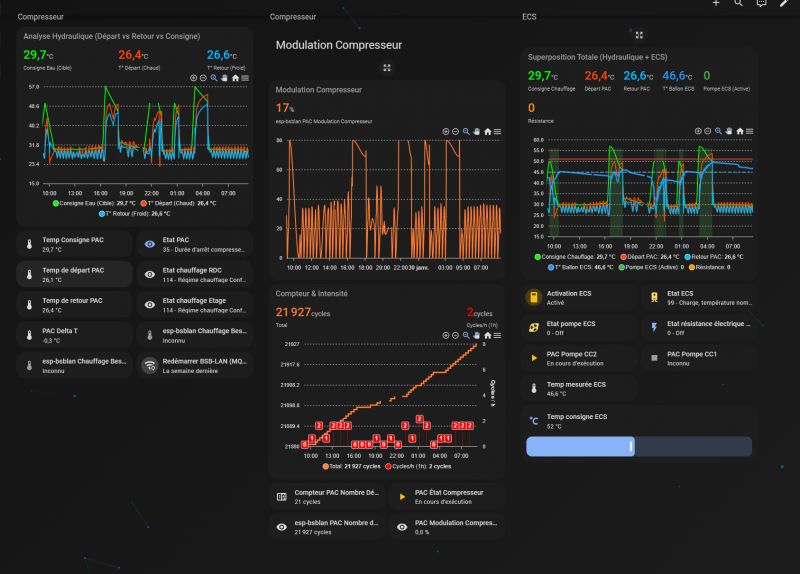Open the hamburger menu on Analyse Hydraulique chart
The height and width of the screenshot is (574, 800).
(246, 78)
